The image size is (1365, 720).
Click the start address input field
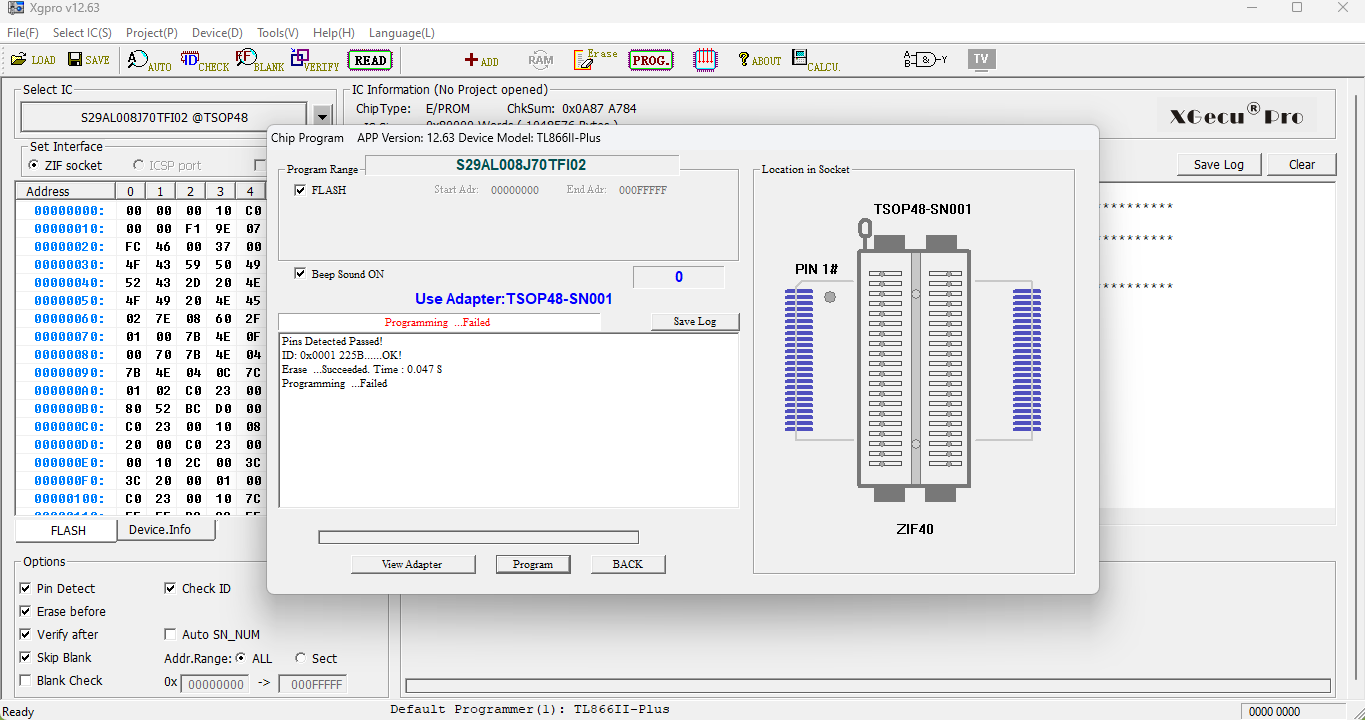(214, 684)
